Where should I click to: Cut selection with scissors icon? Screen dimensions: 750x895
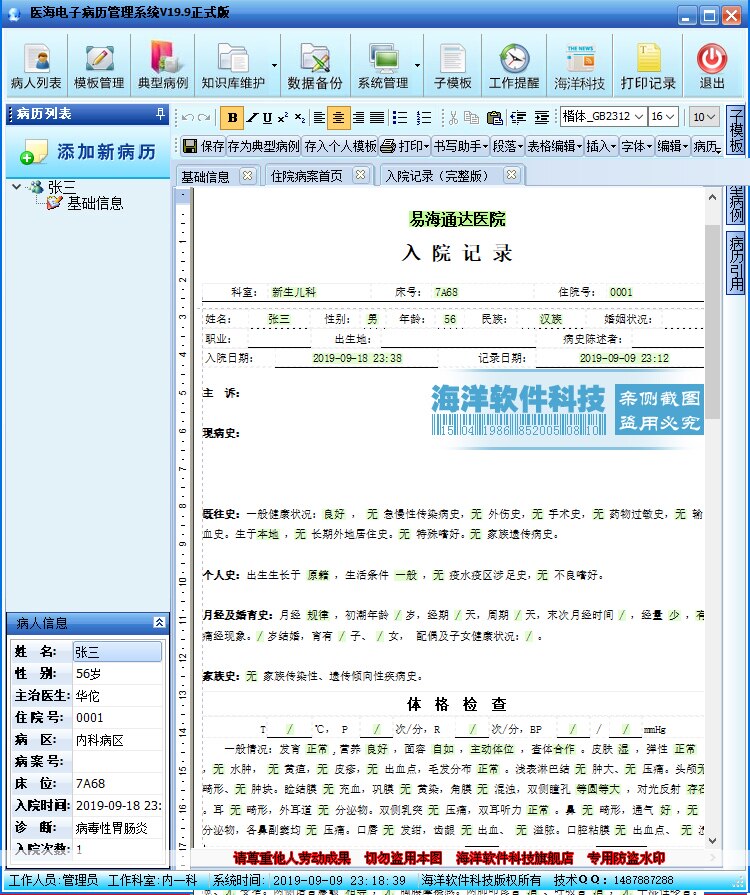453,118
